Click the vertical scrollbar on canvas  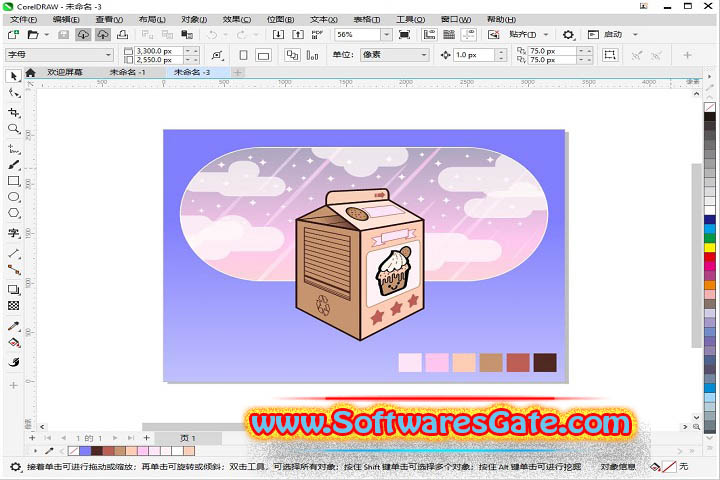click(x=697, y=255)
